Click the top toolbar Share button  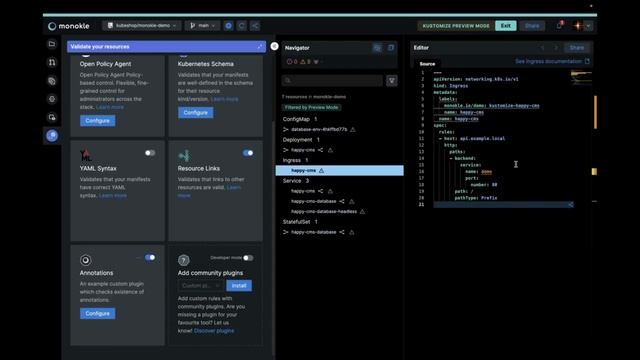(x=532, y=26)
